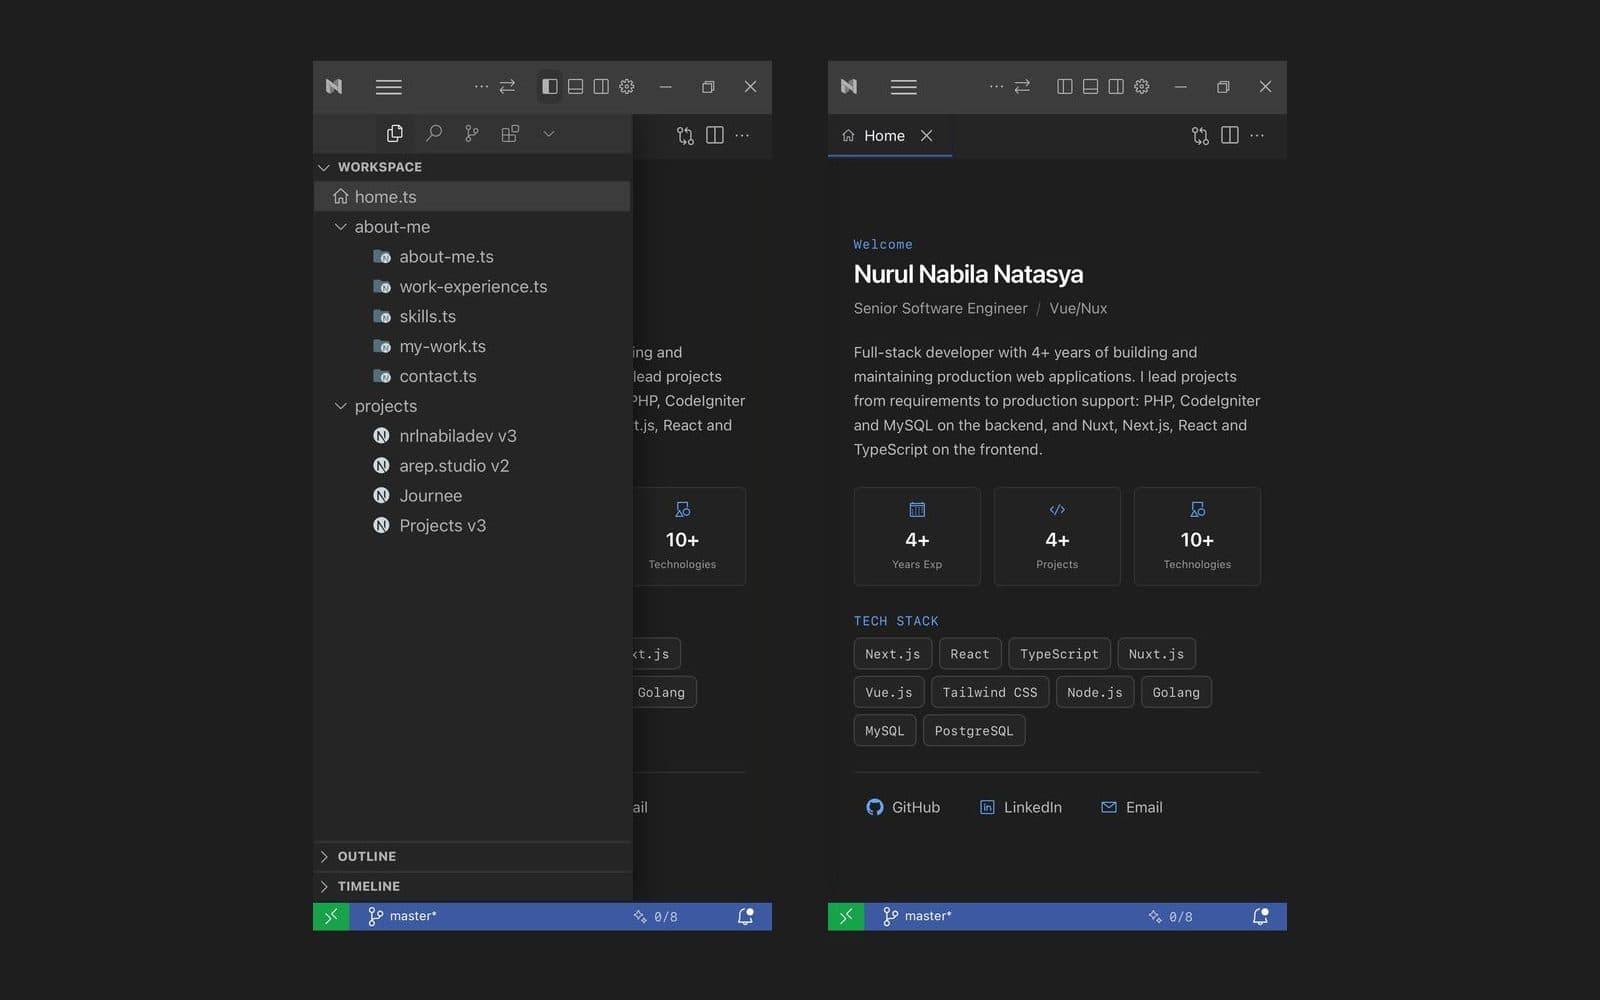The height and width of the screenshot is (1000, 1600).
Task: Open the additional views chevron dropdown
Action: (x=549, y=133)
